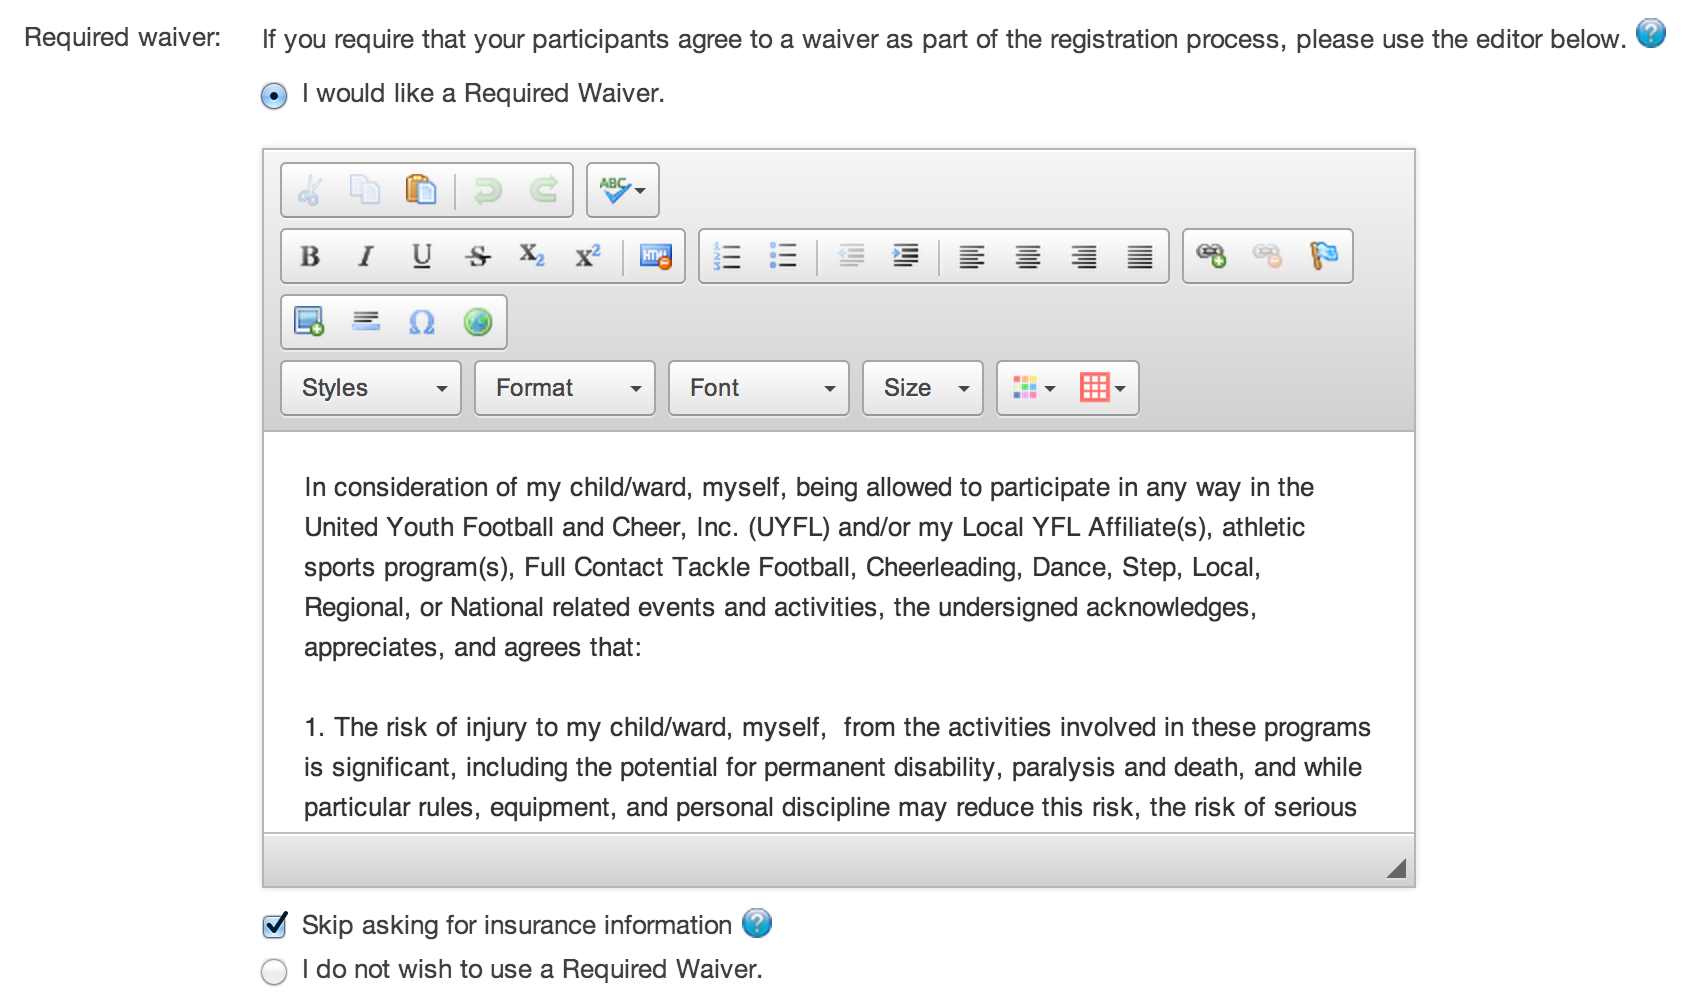Justify the text
The image size is (1694, 1008).
(x=1140, y=257)
